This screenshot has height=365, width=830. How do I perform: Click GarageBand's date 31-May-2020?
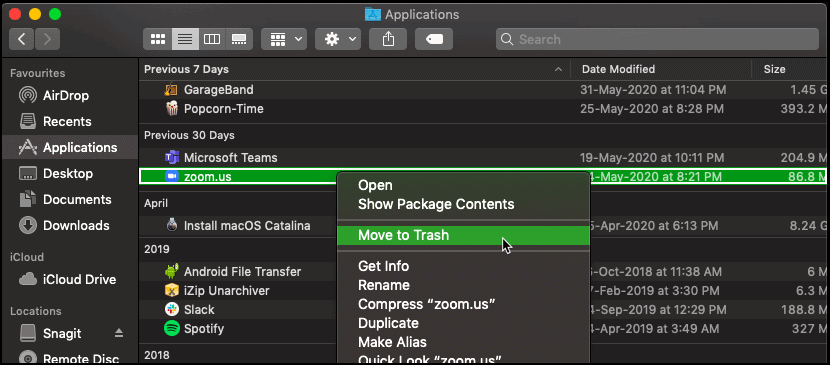pos(654,90)
